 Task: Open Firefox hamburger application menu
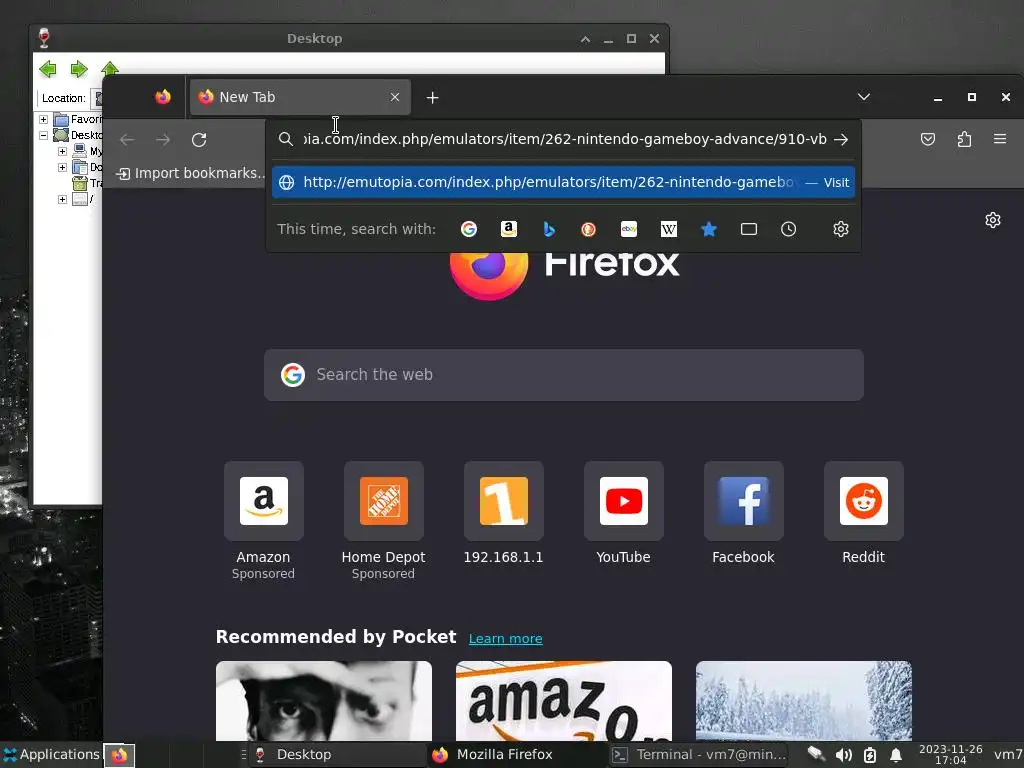1000,139
